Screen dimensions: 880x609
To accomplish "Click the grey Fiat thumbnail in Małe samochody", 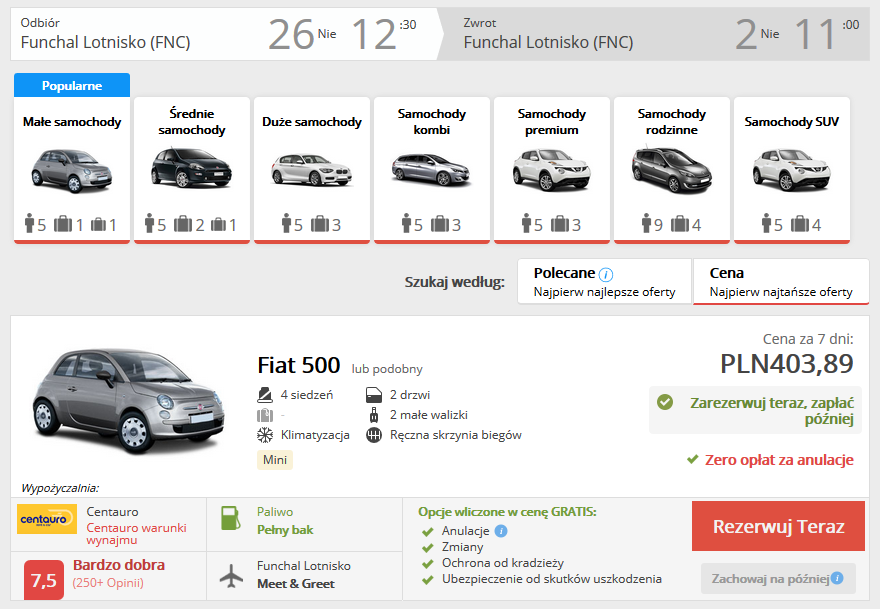I will (x=72, y=171).
